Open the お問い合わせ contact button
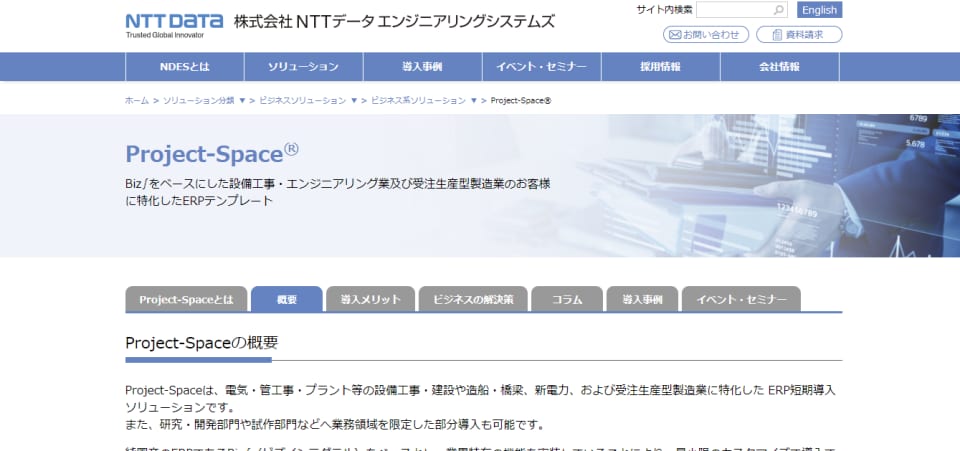This screenshot has height=451, width=960. [x=705, y=35]
